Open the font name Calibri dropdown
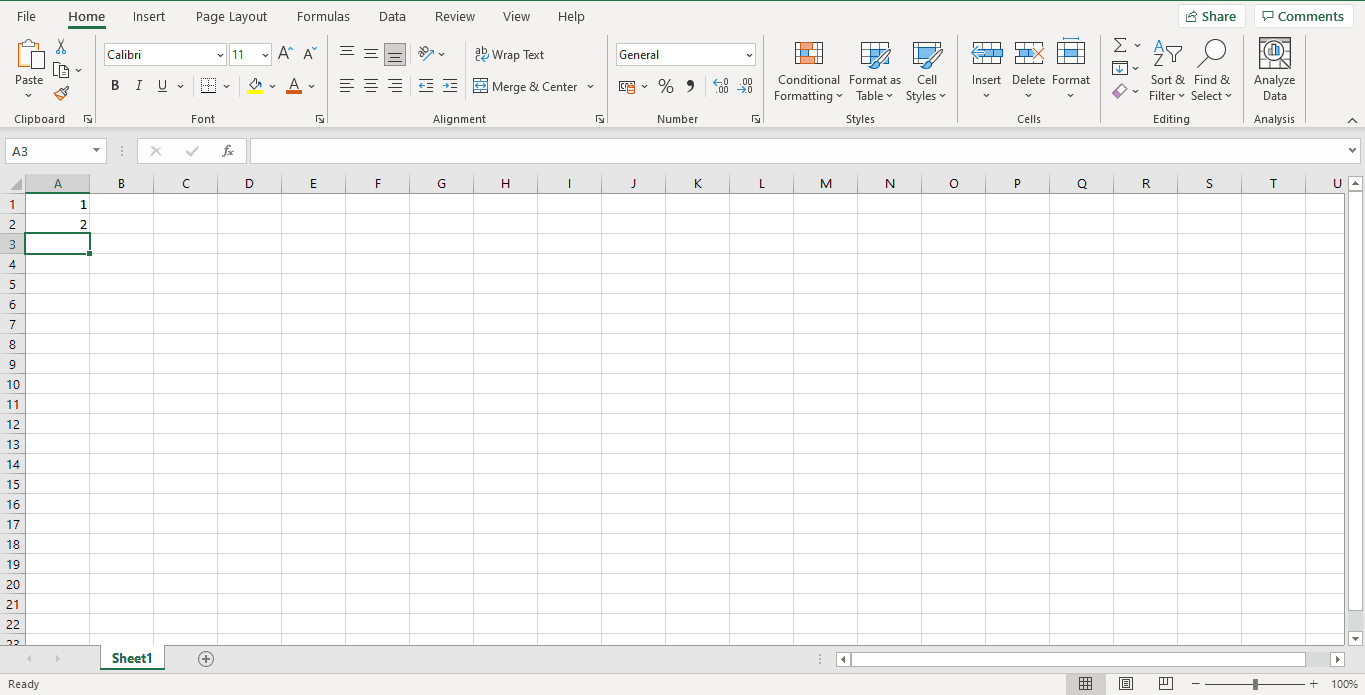The width and height of the screenshot is (1365, 695). 220,55
